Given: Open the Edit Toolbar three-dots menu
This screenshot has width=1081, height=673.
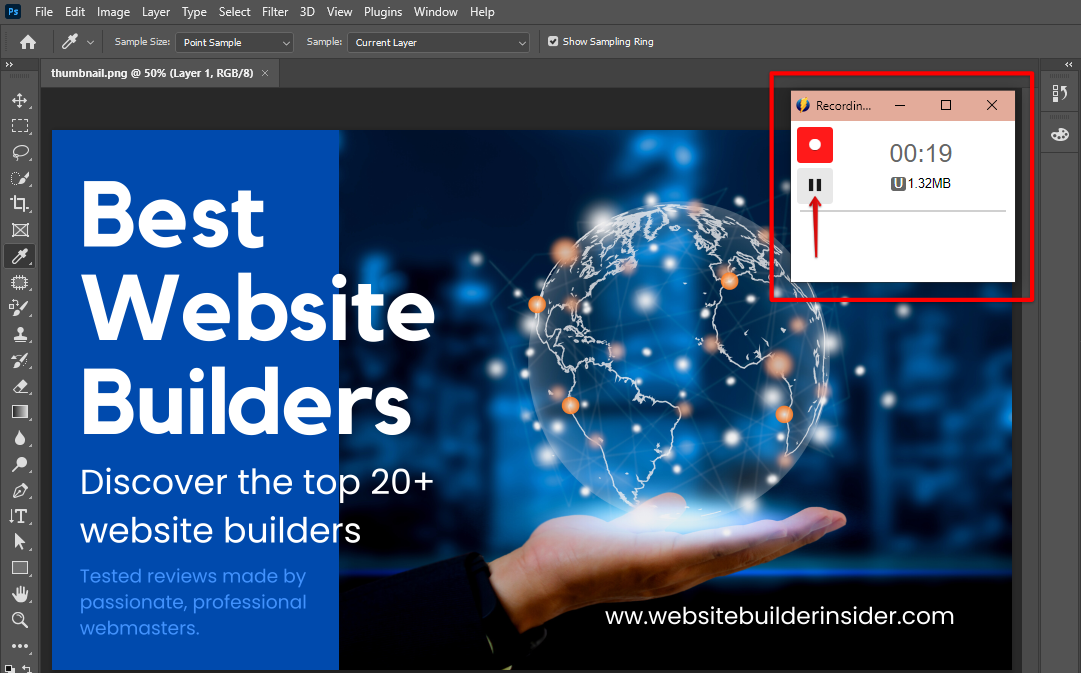Looking at the screenshot, I should tap(20, 646).
